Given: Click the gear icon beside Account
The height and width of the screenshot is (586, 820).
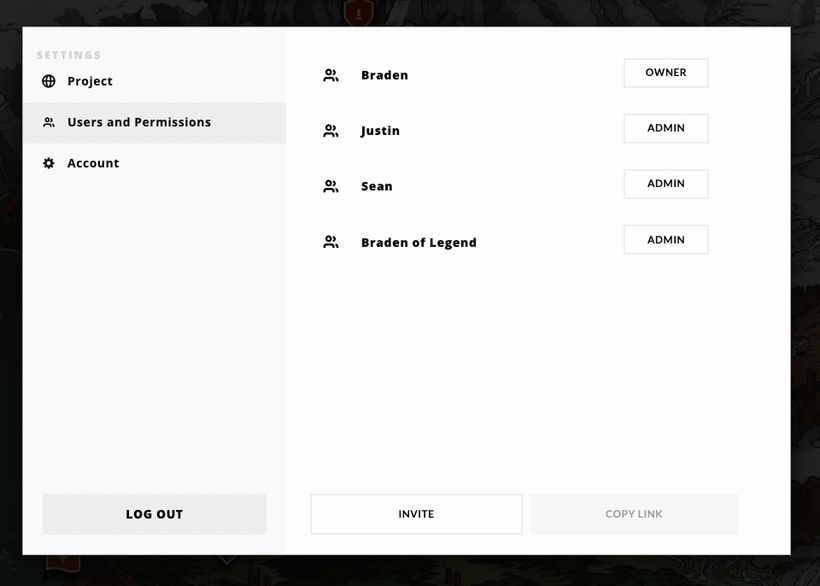Looking at the screenshot, I should (x=49, y=163).
